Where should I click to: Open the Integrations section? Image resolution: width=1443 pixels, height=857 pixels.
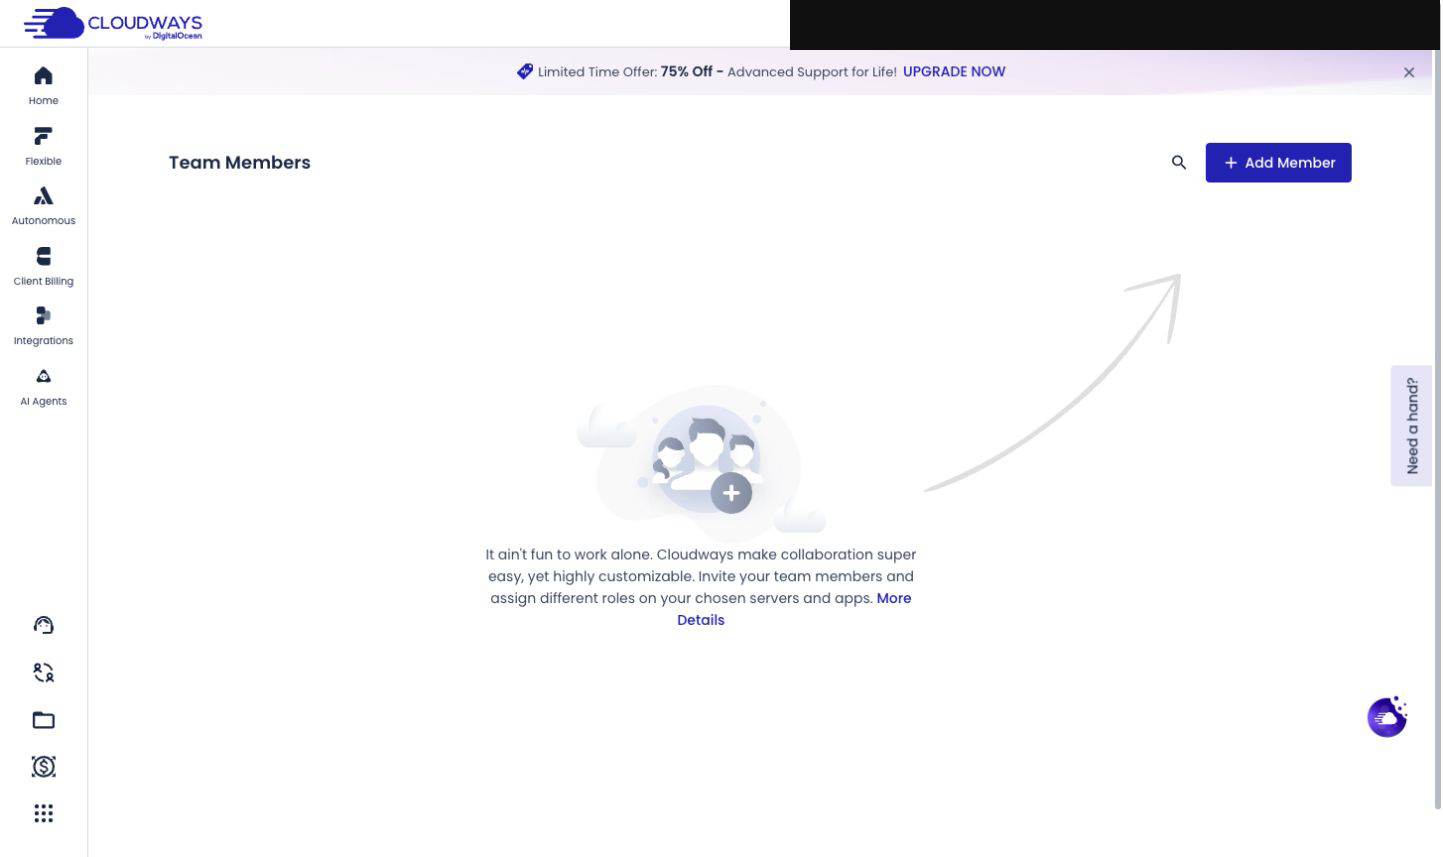(x=43, y=326)
